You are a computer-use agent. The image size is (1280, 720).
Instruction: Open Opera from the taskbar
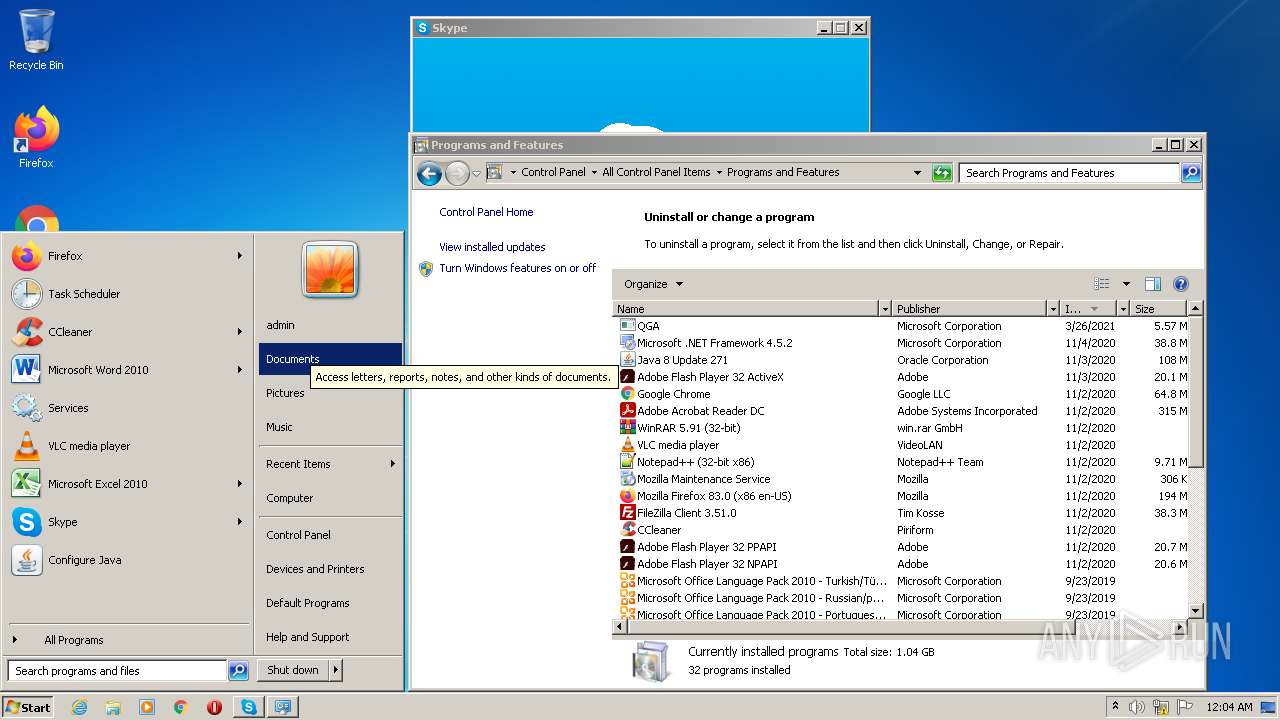coord(214,707)
